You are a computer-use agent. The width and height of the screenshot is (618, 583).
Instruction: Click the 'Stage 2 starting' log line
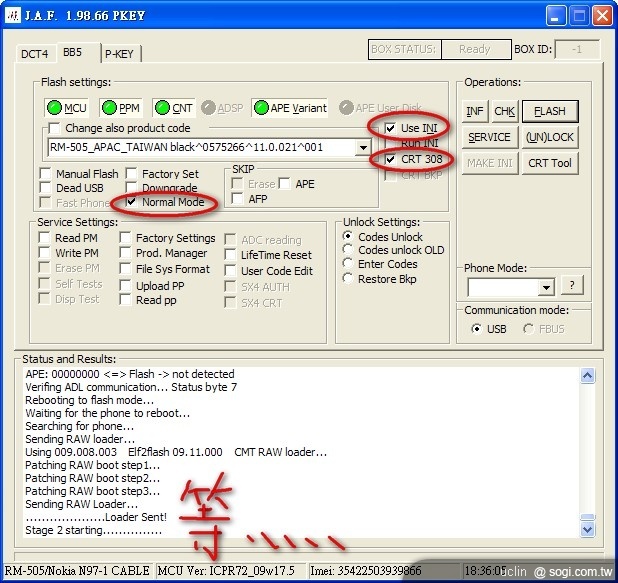(x=94, y=530)
